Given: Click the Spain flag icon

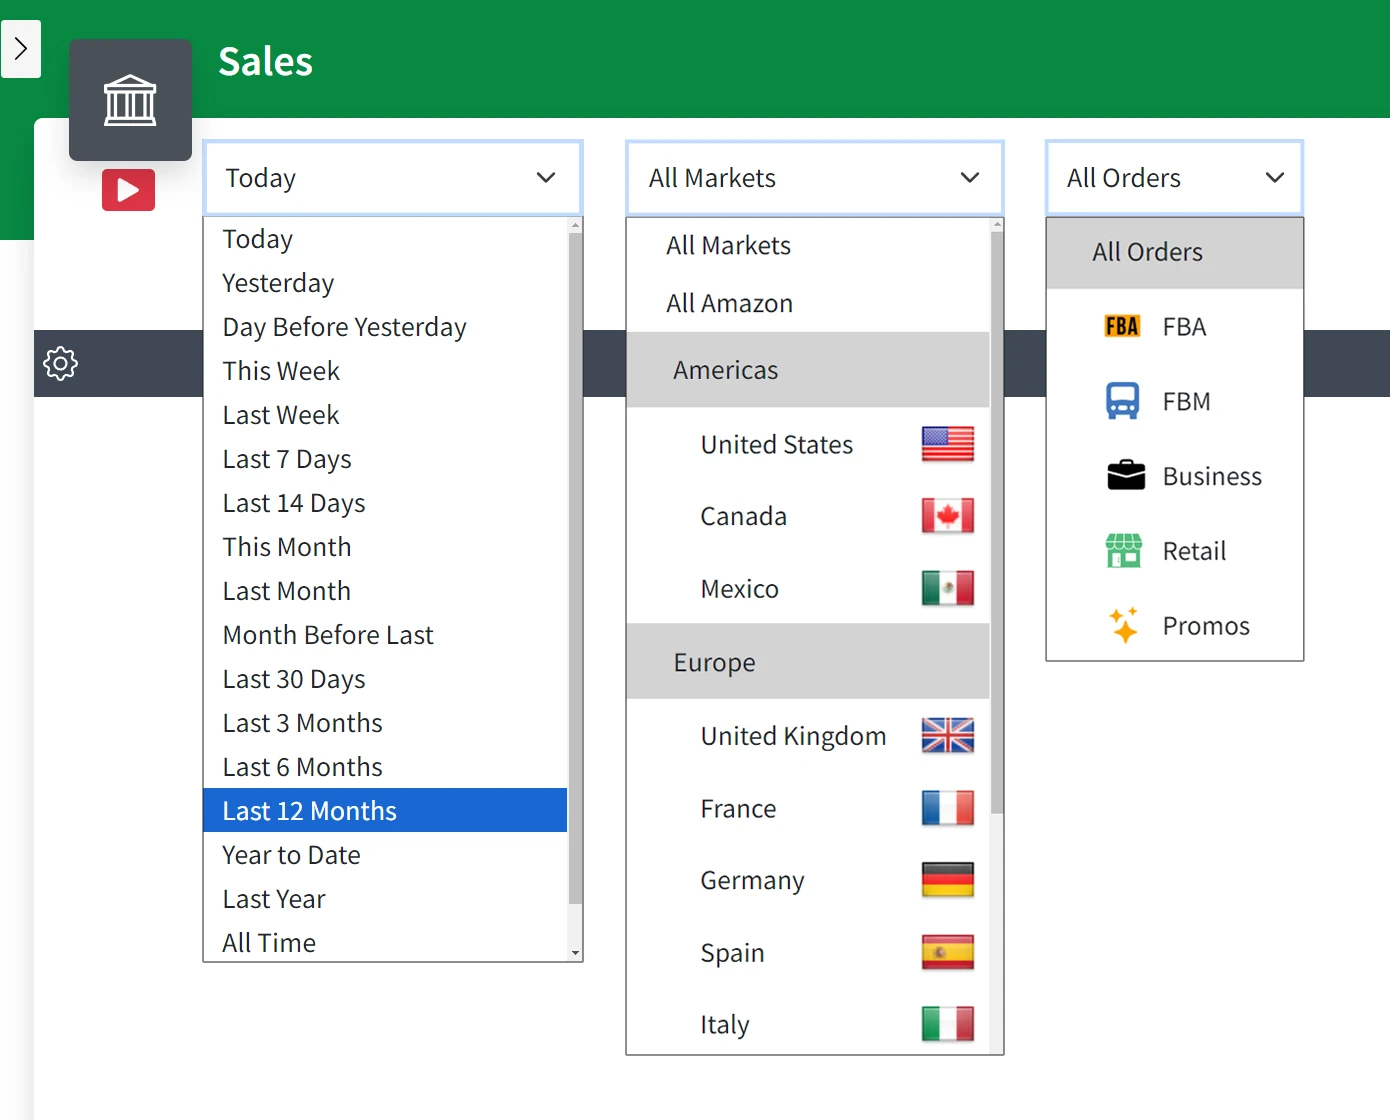Looking at the screenshot, I should coord(948,952).
